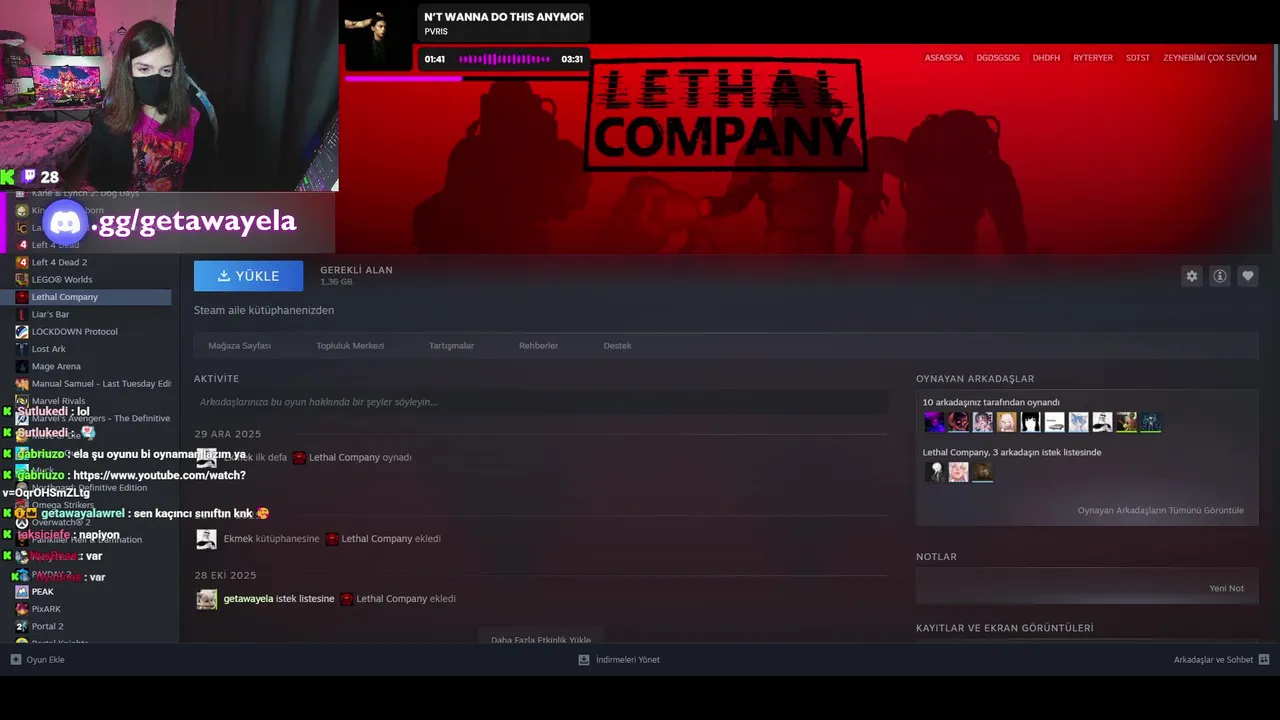The width and height of the screenshot is (1280, 720).
Task: Click the Liar's Bar game icon
Action: (x=22, y=314)
